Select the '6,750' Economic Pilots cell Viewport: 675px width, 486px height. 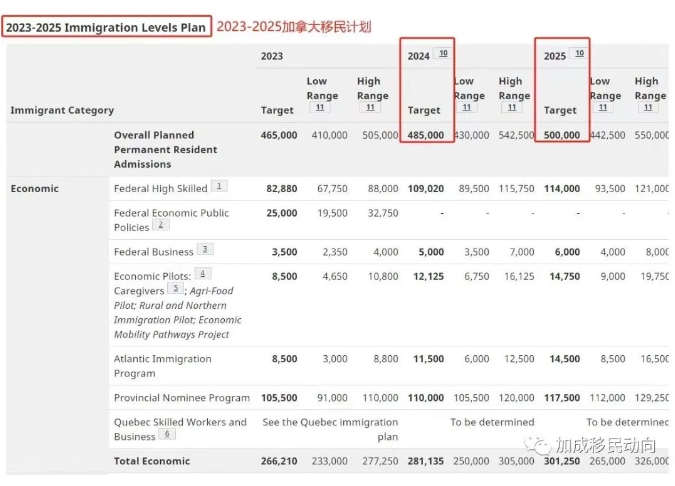click(477, 276)
